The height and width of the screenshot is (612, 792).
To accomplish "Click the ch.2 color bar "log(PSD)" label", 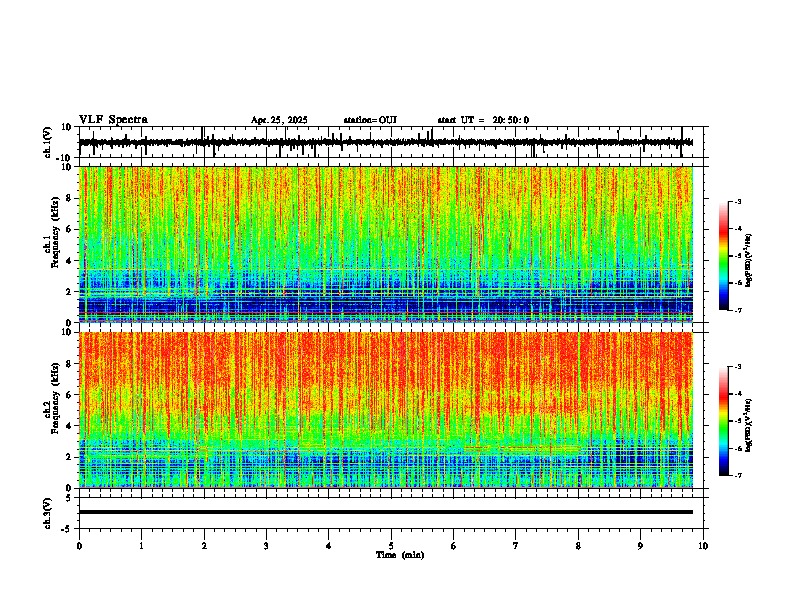I will point(749,425).
